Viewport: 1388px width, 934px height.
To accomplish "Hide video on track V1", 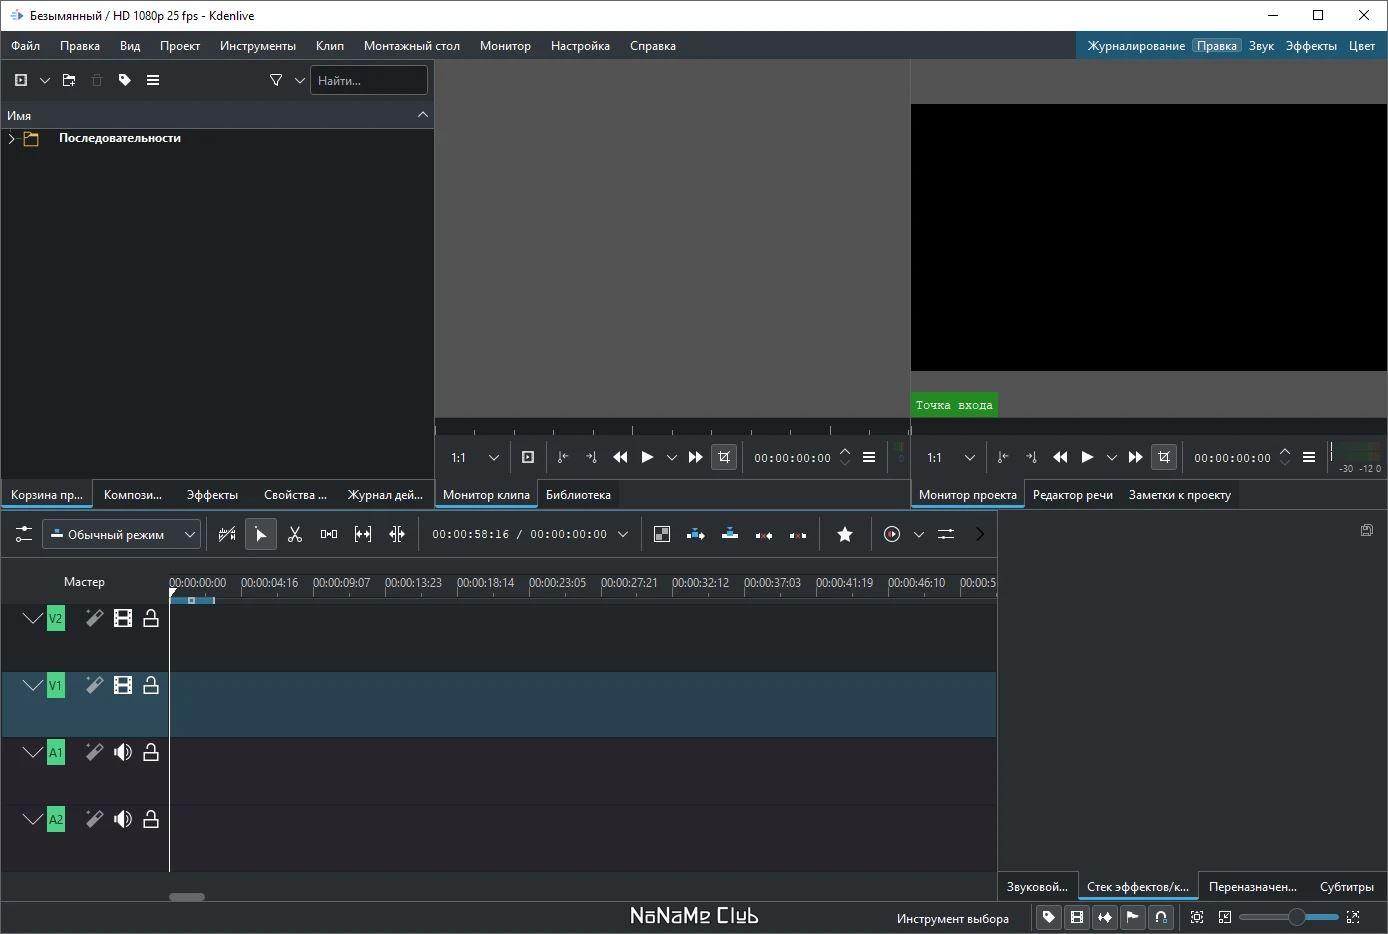I will click(123, 686).
